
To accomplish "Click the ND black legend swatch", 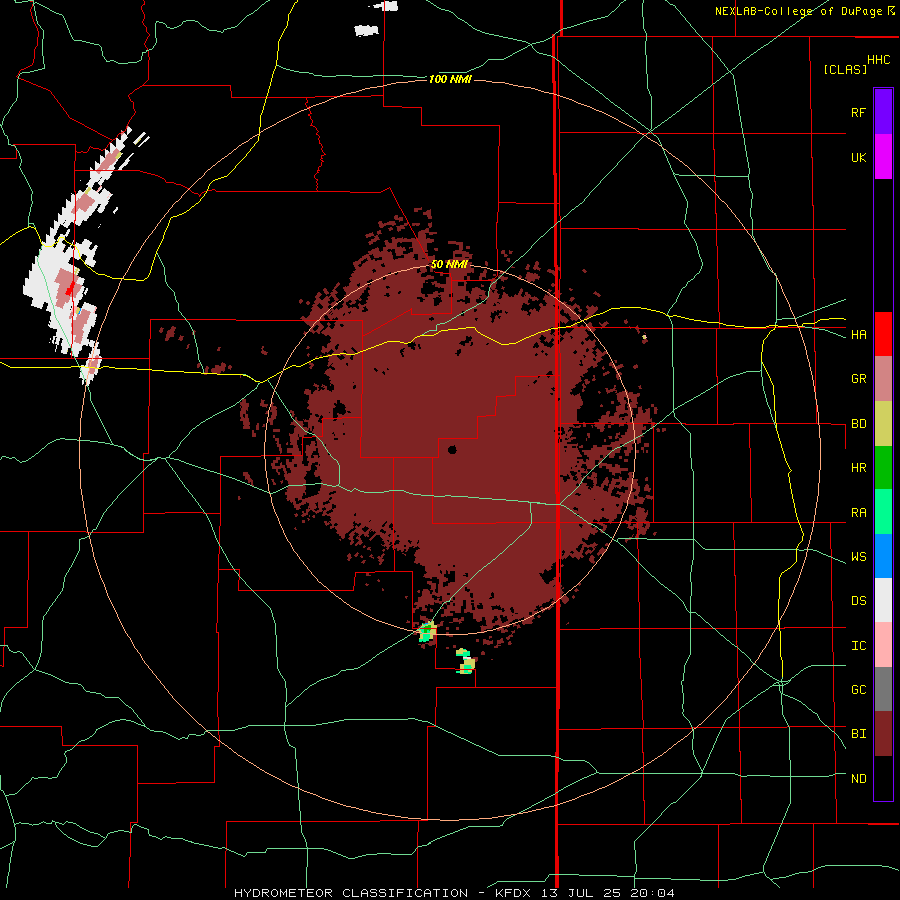I will tap(883, 778).
